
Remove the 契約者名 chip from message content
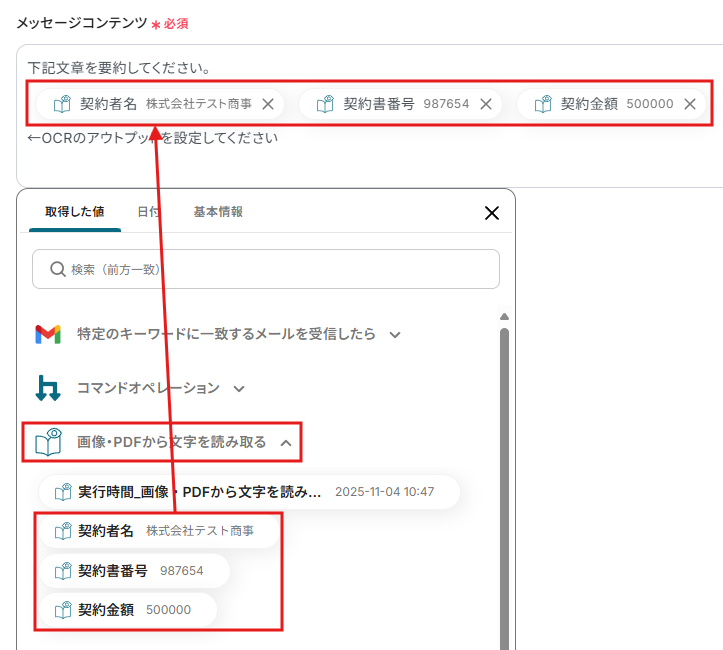click(267, 104)
